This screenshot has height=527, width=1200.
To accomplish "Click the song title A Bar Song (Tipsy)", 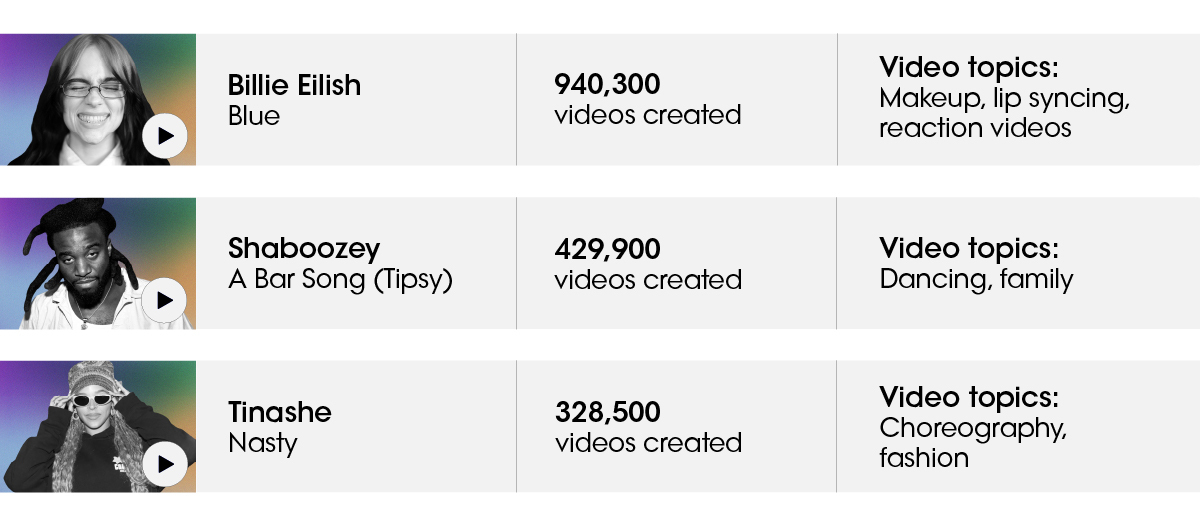I will coord(341,279).
